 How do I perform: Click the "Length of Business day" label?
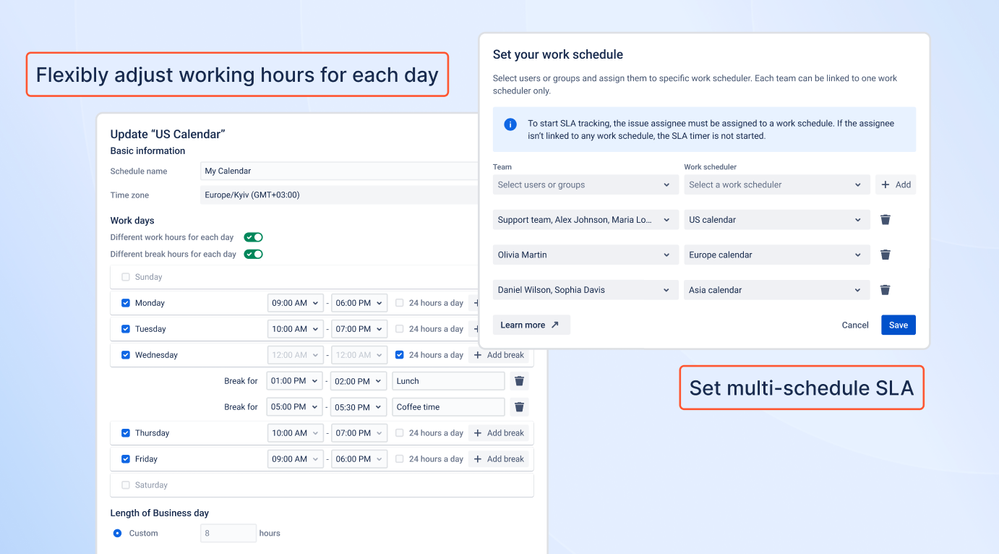tap(159, 513)
